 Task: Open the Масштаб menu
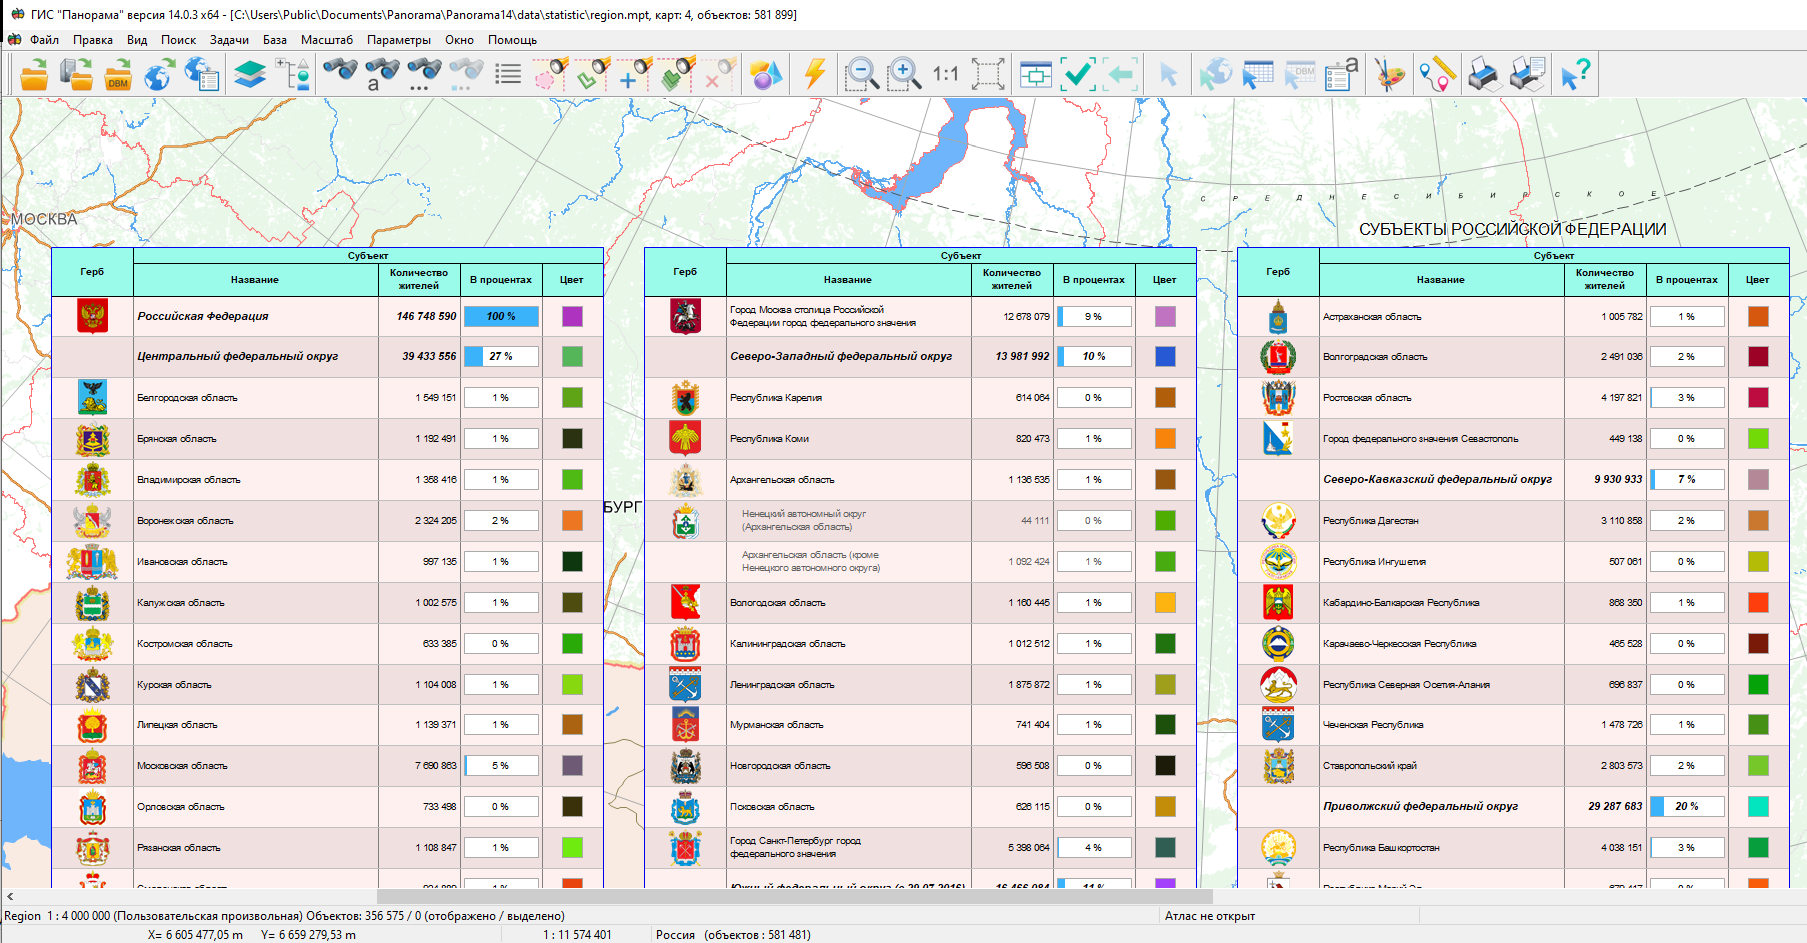pyautogui.click(x=326, y=40)
